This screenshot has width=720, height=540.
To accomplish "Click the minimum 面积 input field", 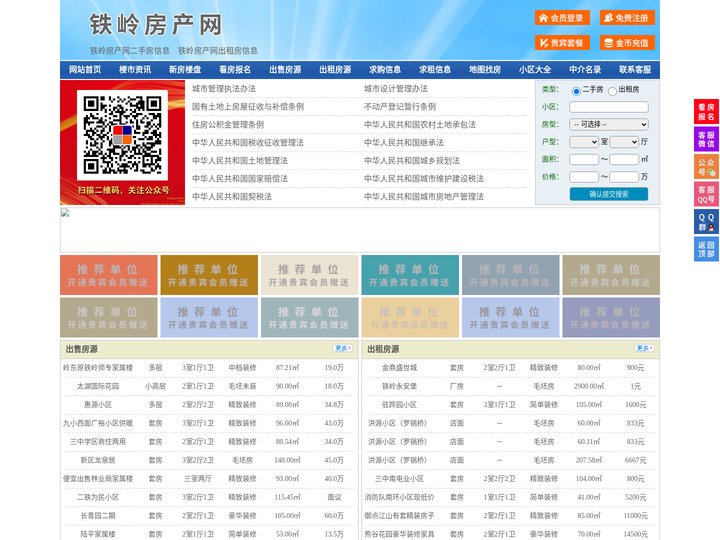I will click(584, 159).
